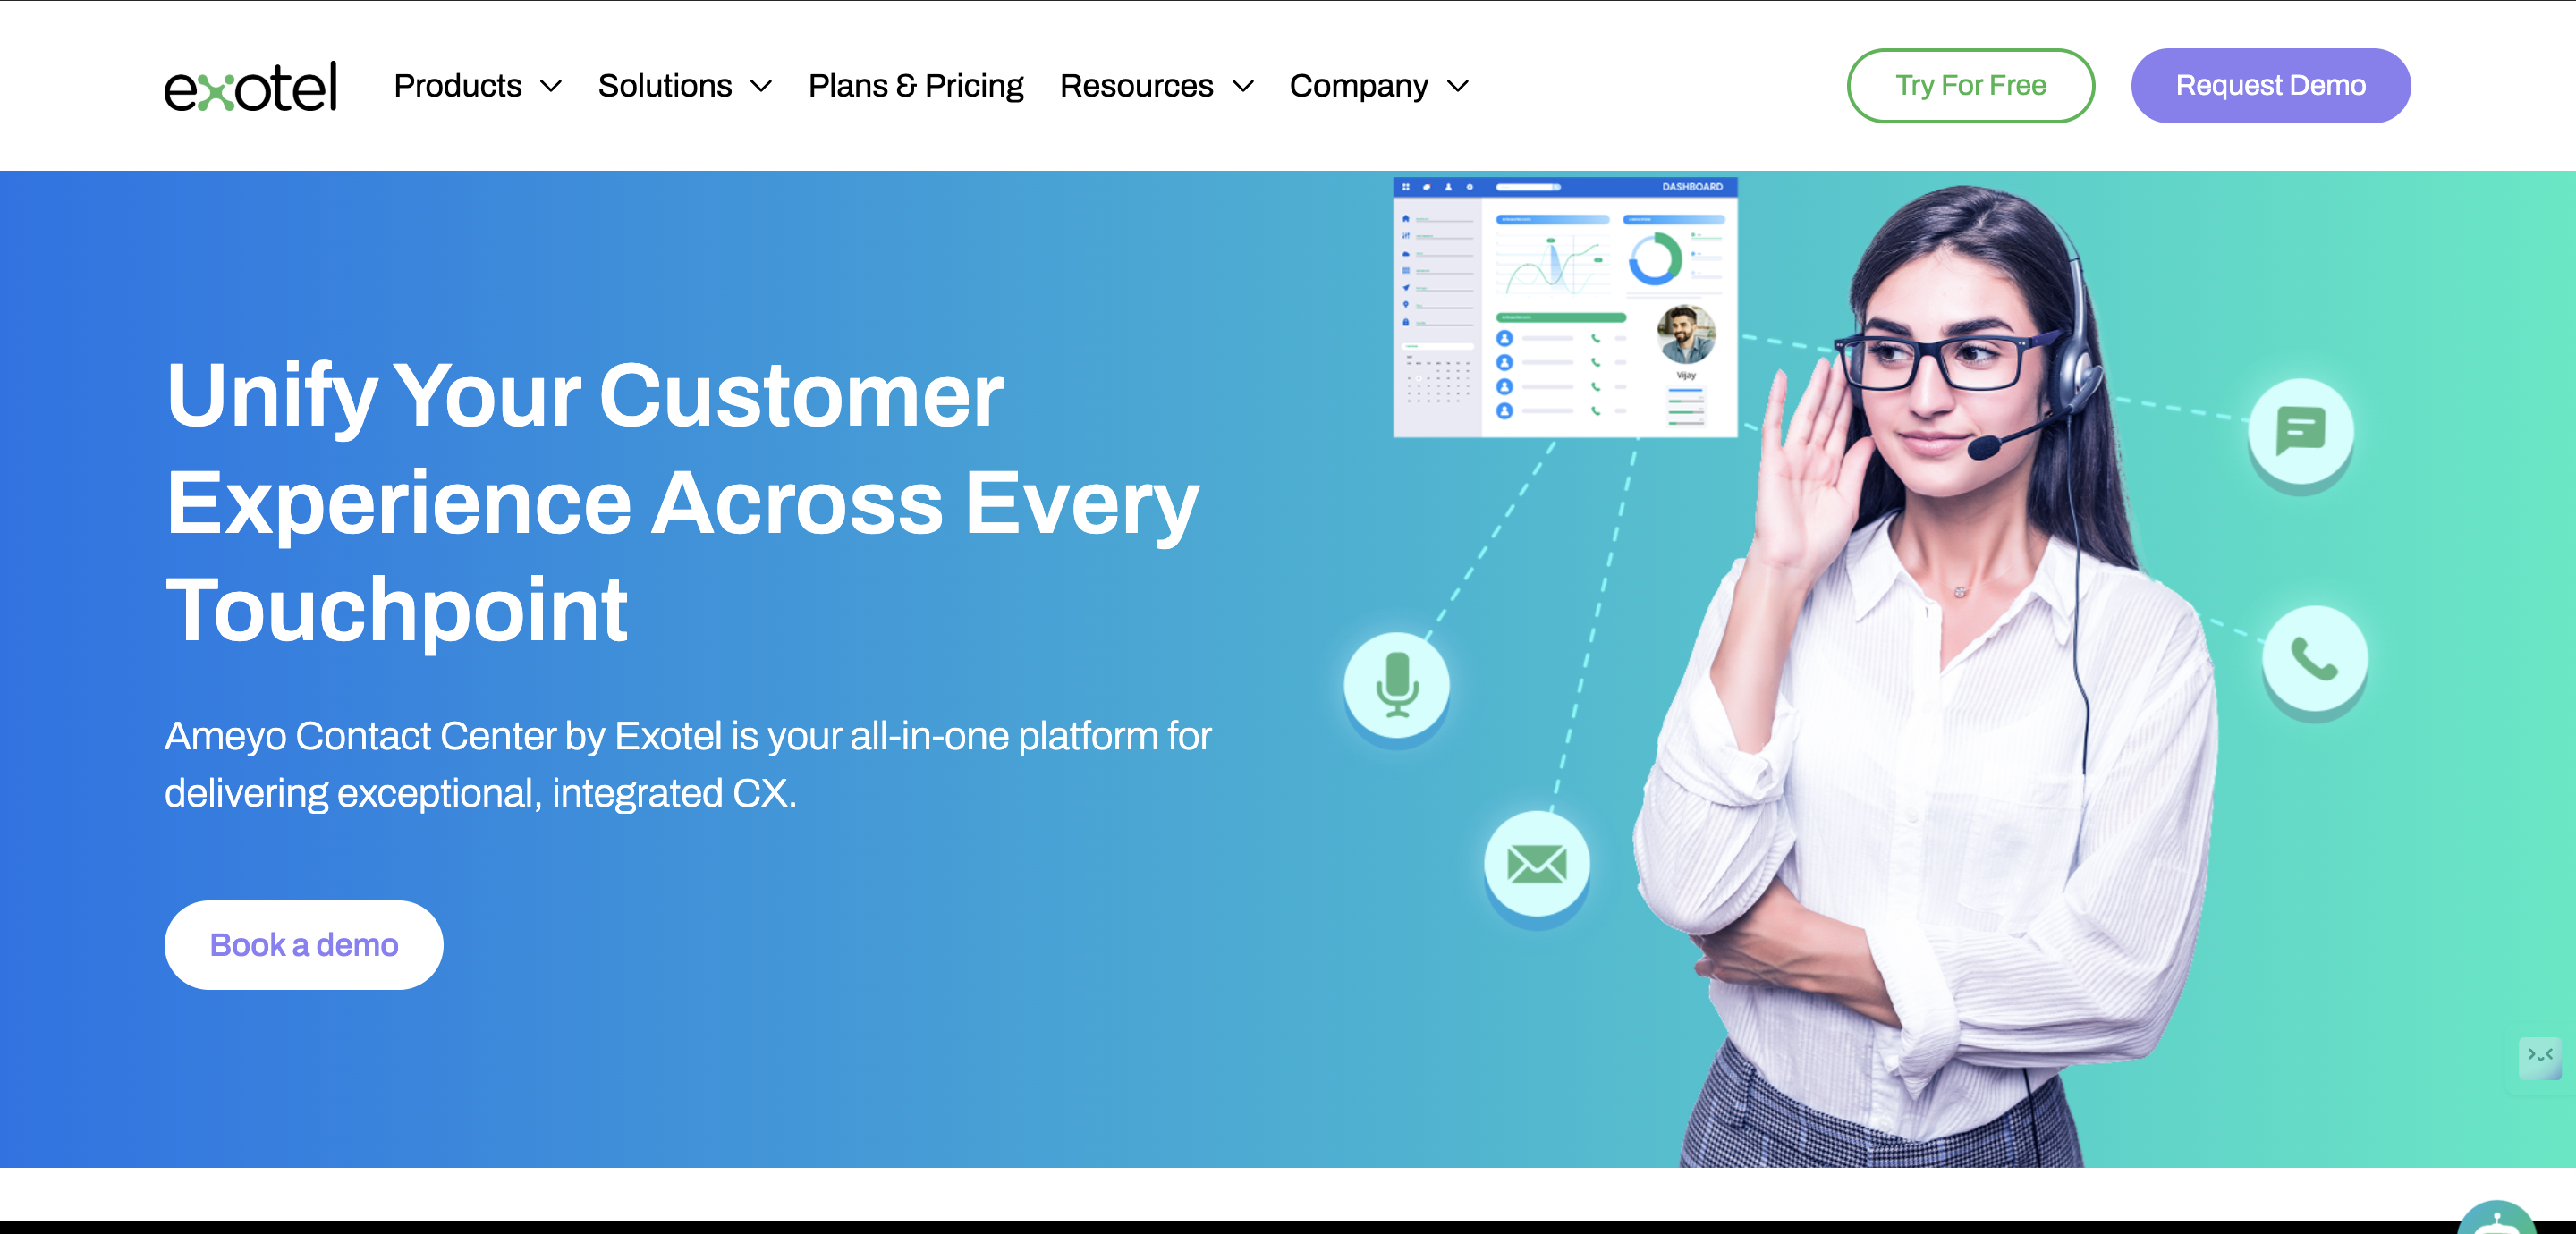The height and width of the screenshot is (1234, 2576).
Task: Click the green phone handset icon
Action: click(2315, 658)
